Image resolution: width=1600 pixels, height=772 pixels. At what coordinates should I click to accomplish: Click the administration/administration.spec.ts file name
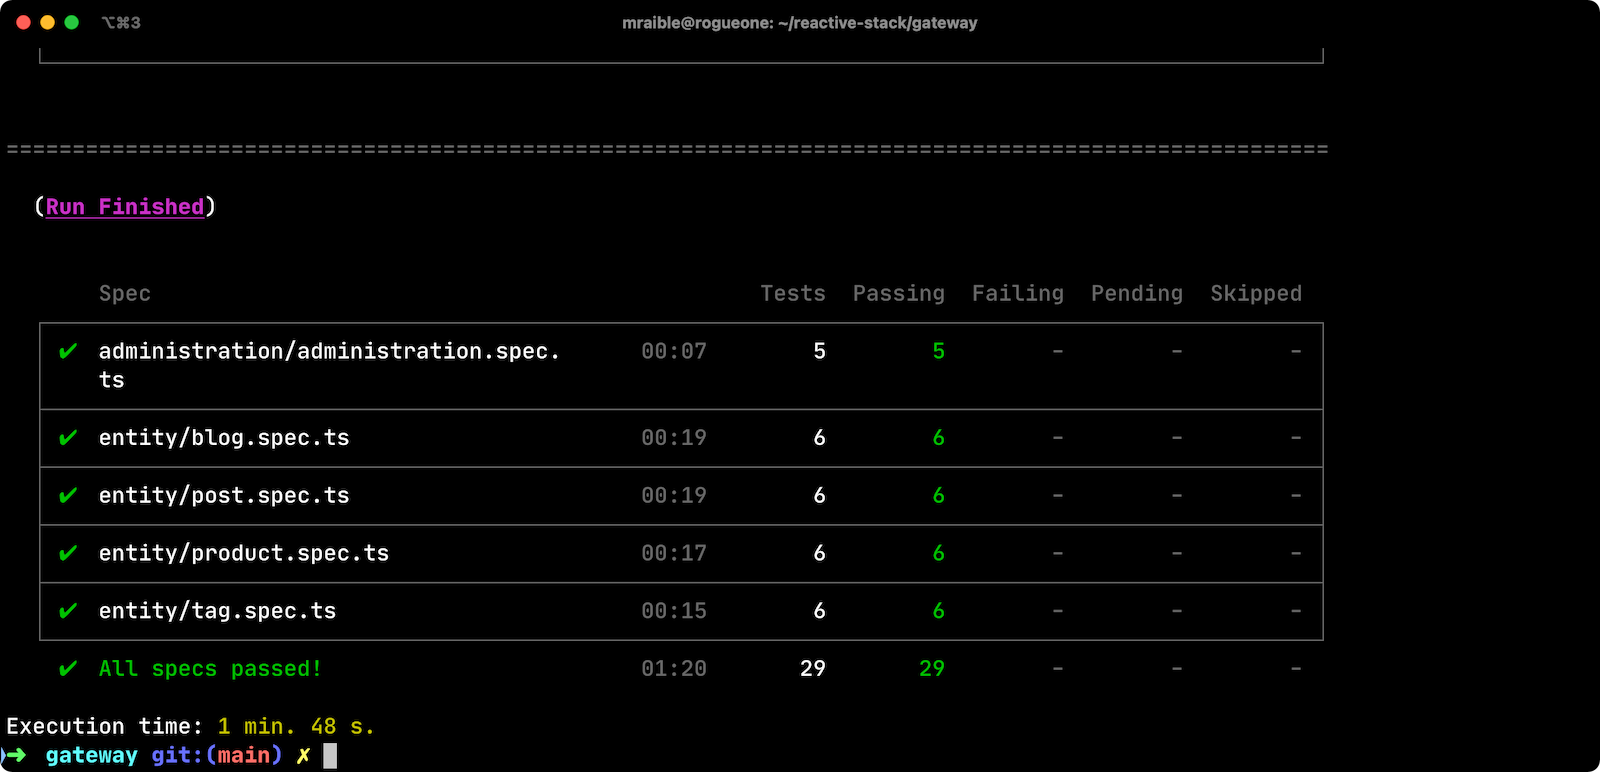pos(328,352)
